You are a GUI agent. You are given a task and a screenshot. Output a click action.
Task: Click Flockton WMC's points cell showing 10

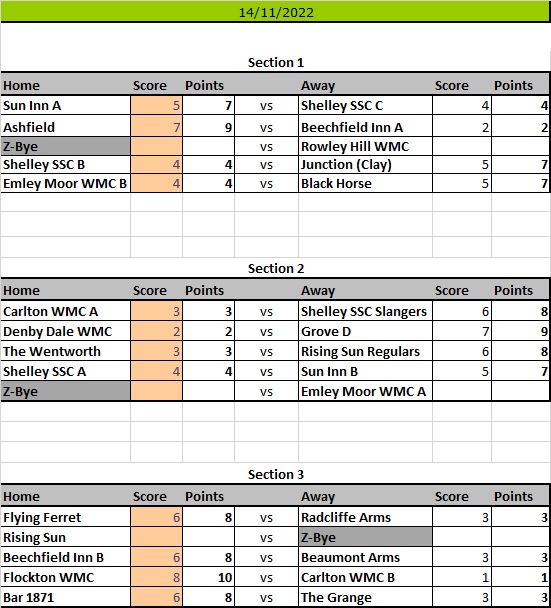(x=208, y=577)
